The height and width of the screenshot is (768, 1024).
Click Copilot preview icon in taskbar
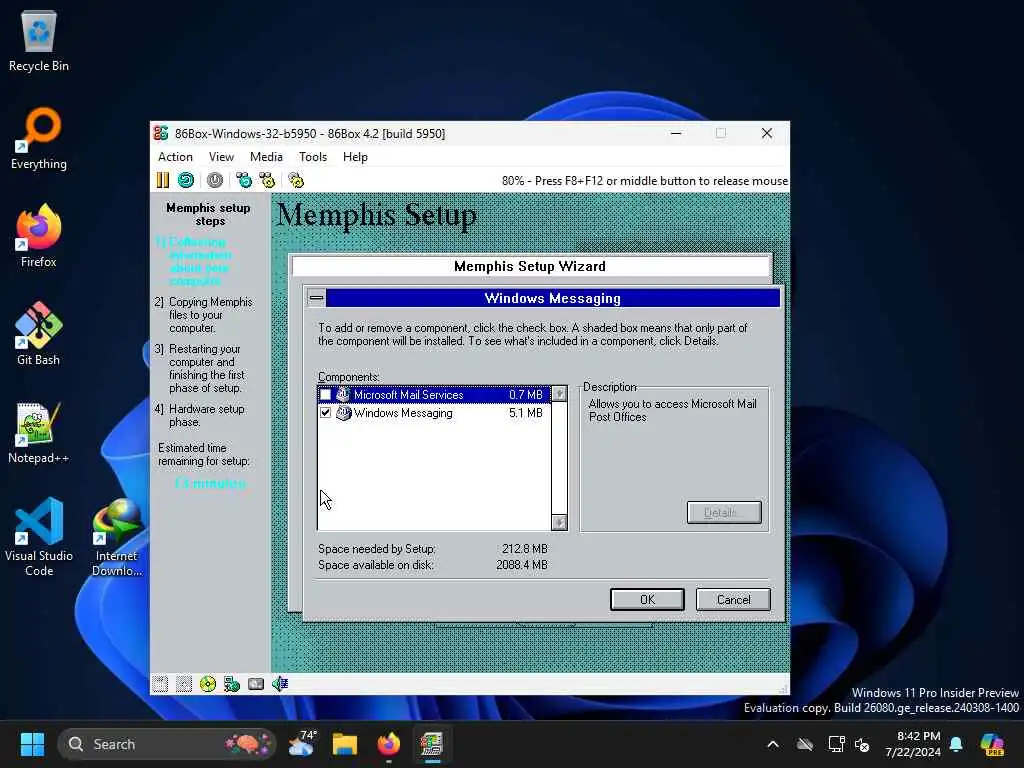tap(992, 744)
